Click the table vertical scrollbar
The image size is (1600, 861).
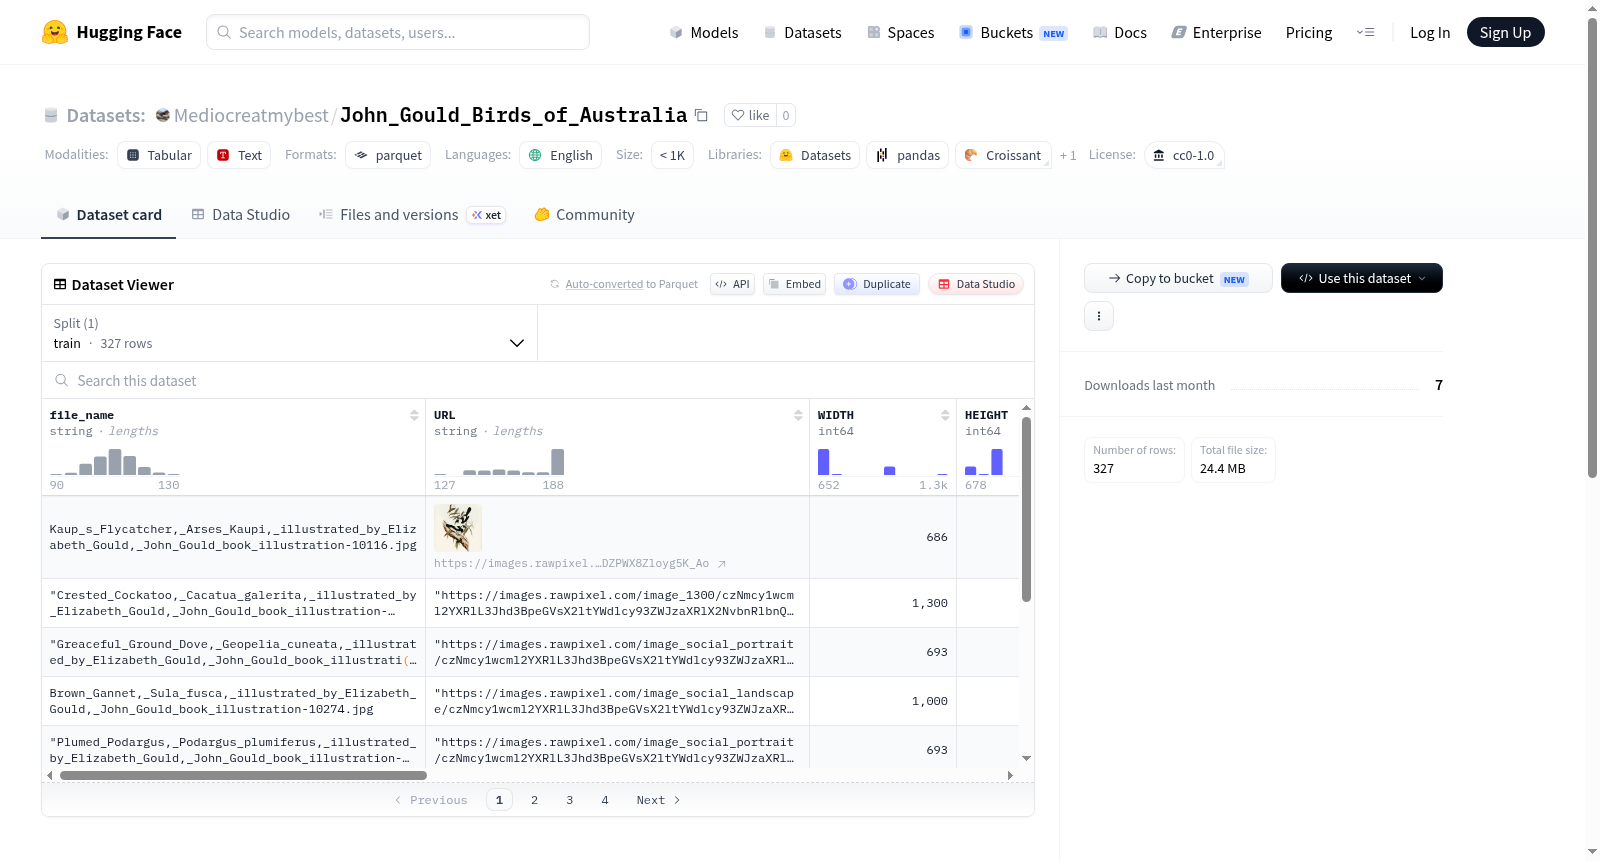[1026, 509]
